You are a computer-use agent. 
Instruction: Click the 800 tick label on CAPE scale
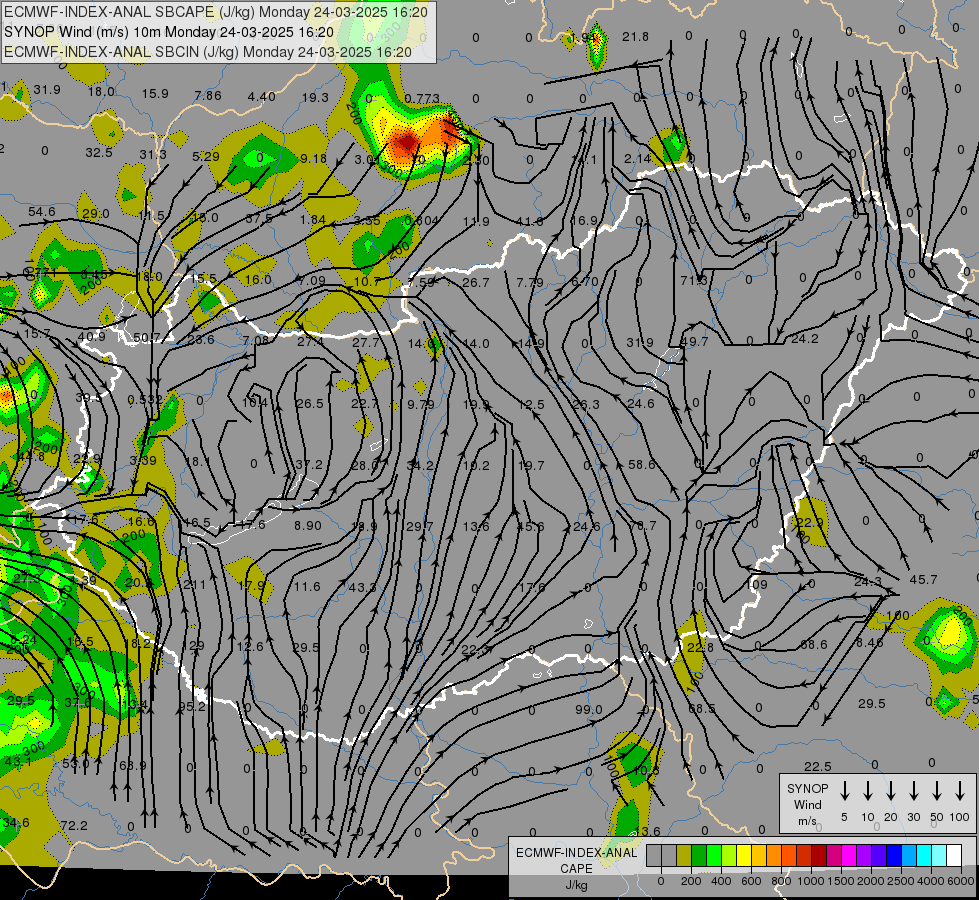781,881
